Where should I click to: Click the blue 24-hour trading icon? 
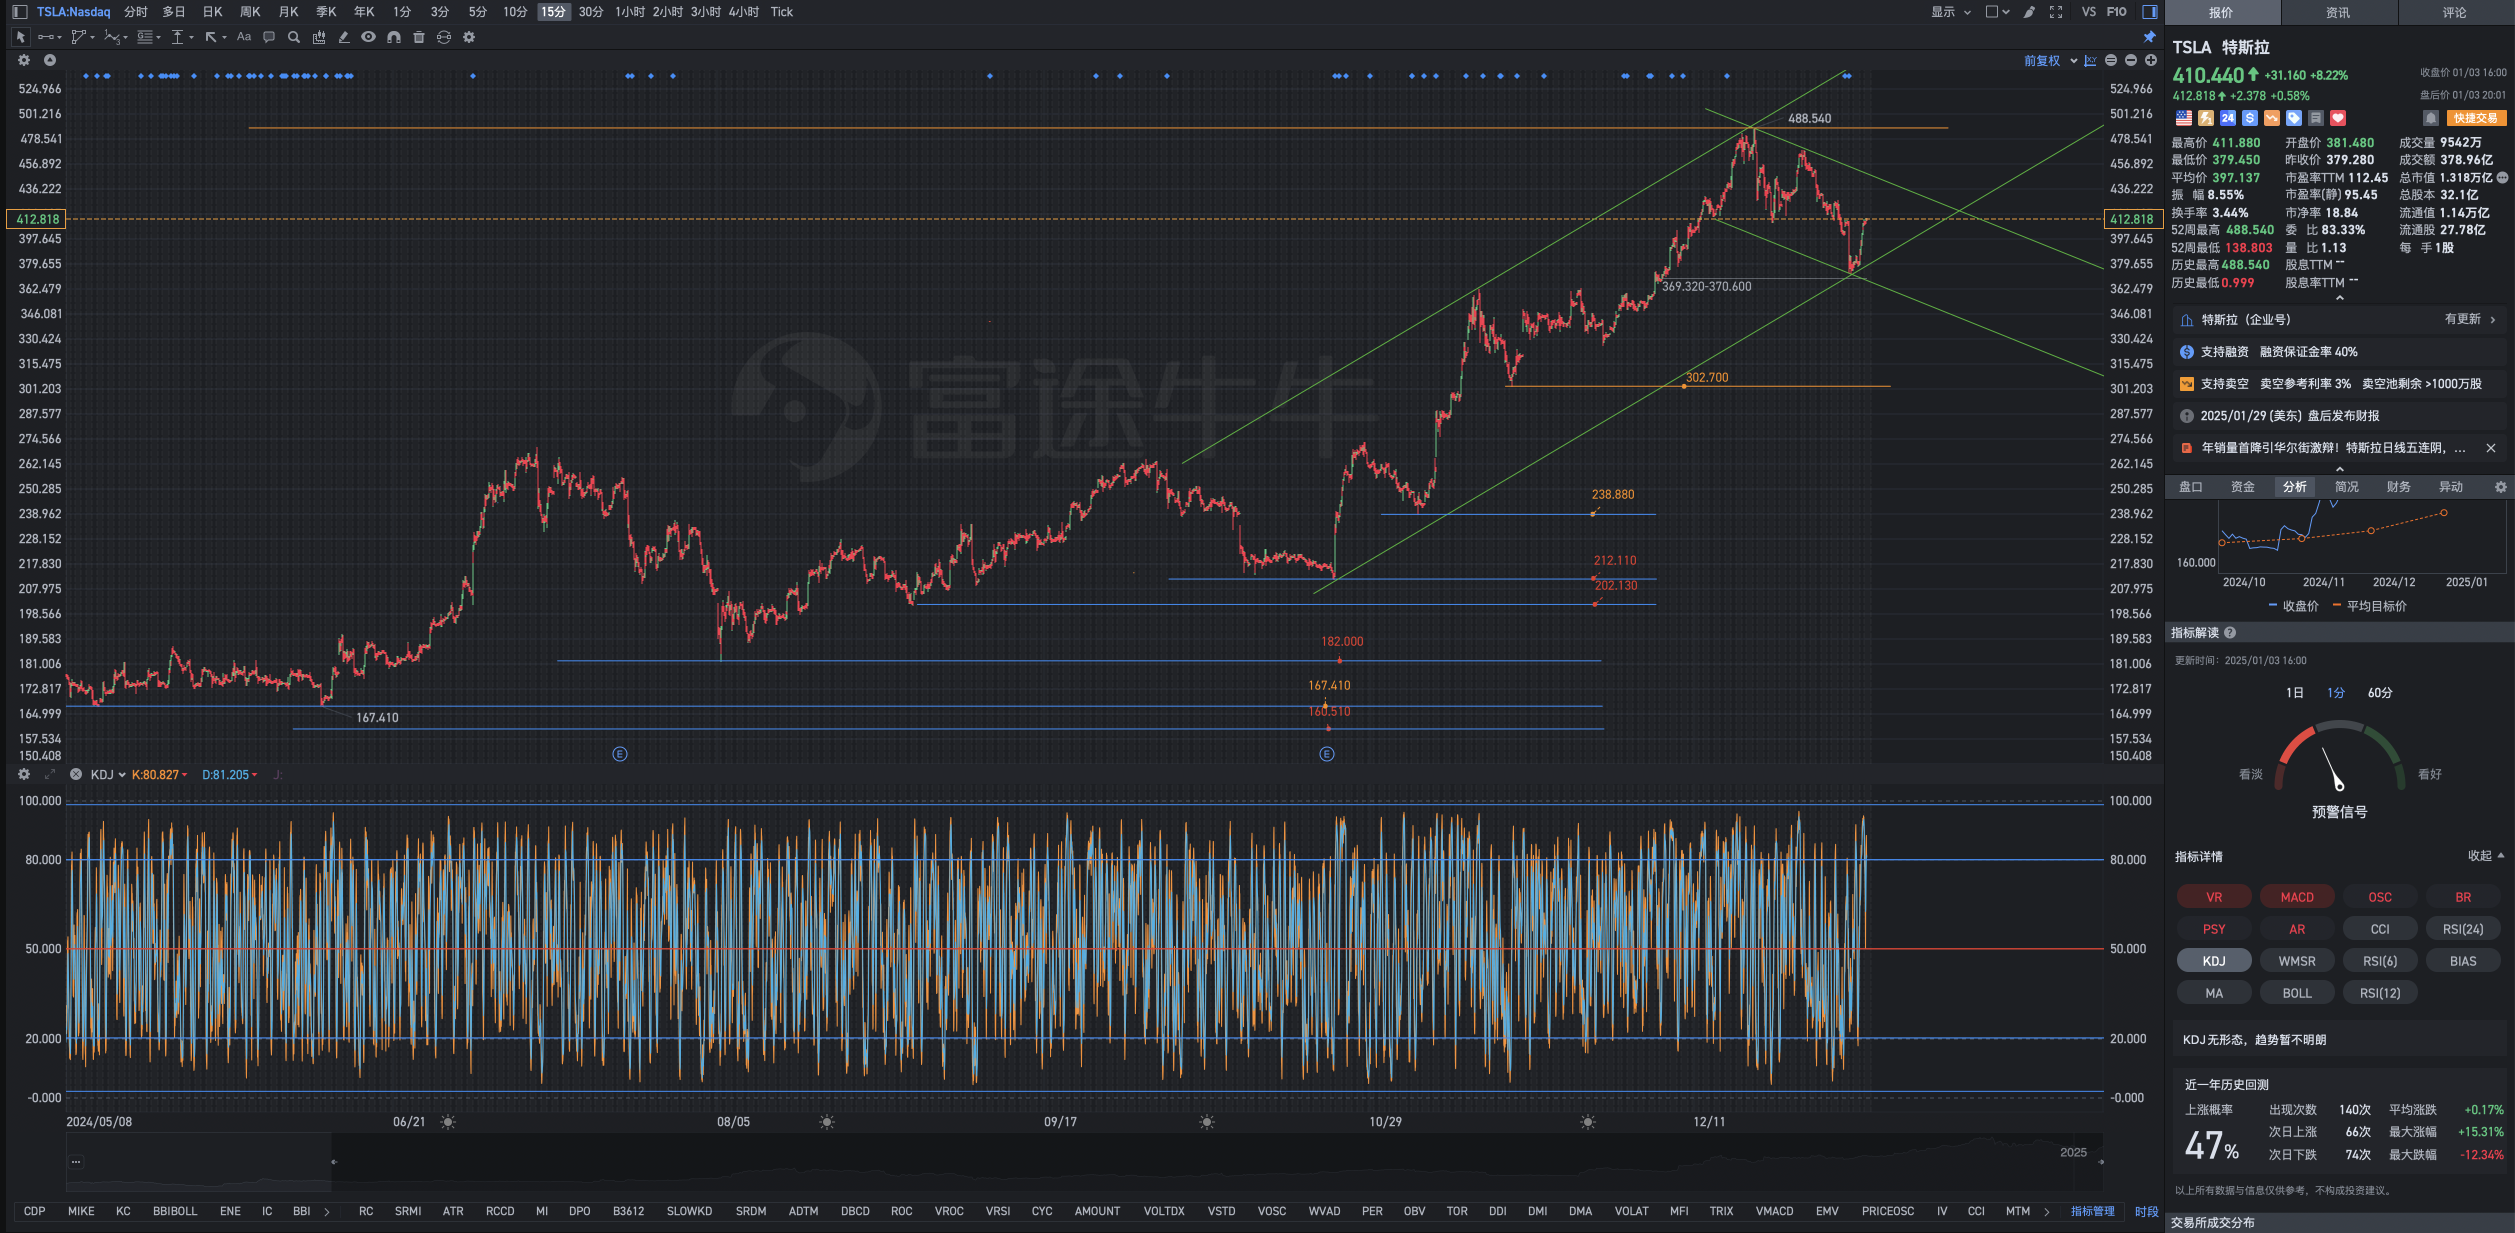(2228, 118)
